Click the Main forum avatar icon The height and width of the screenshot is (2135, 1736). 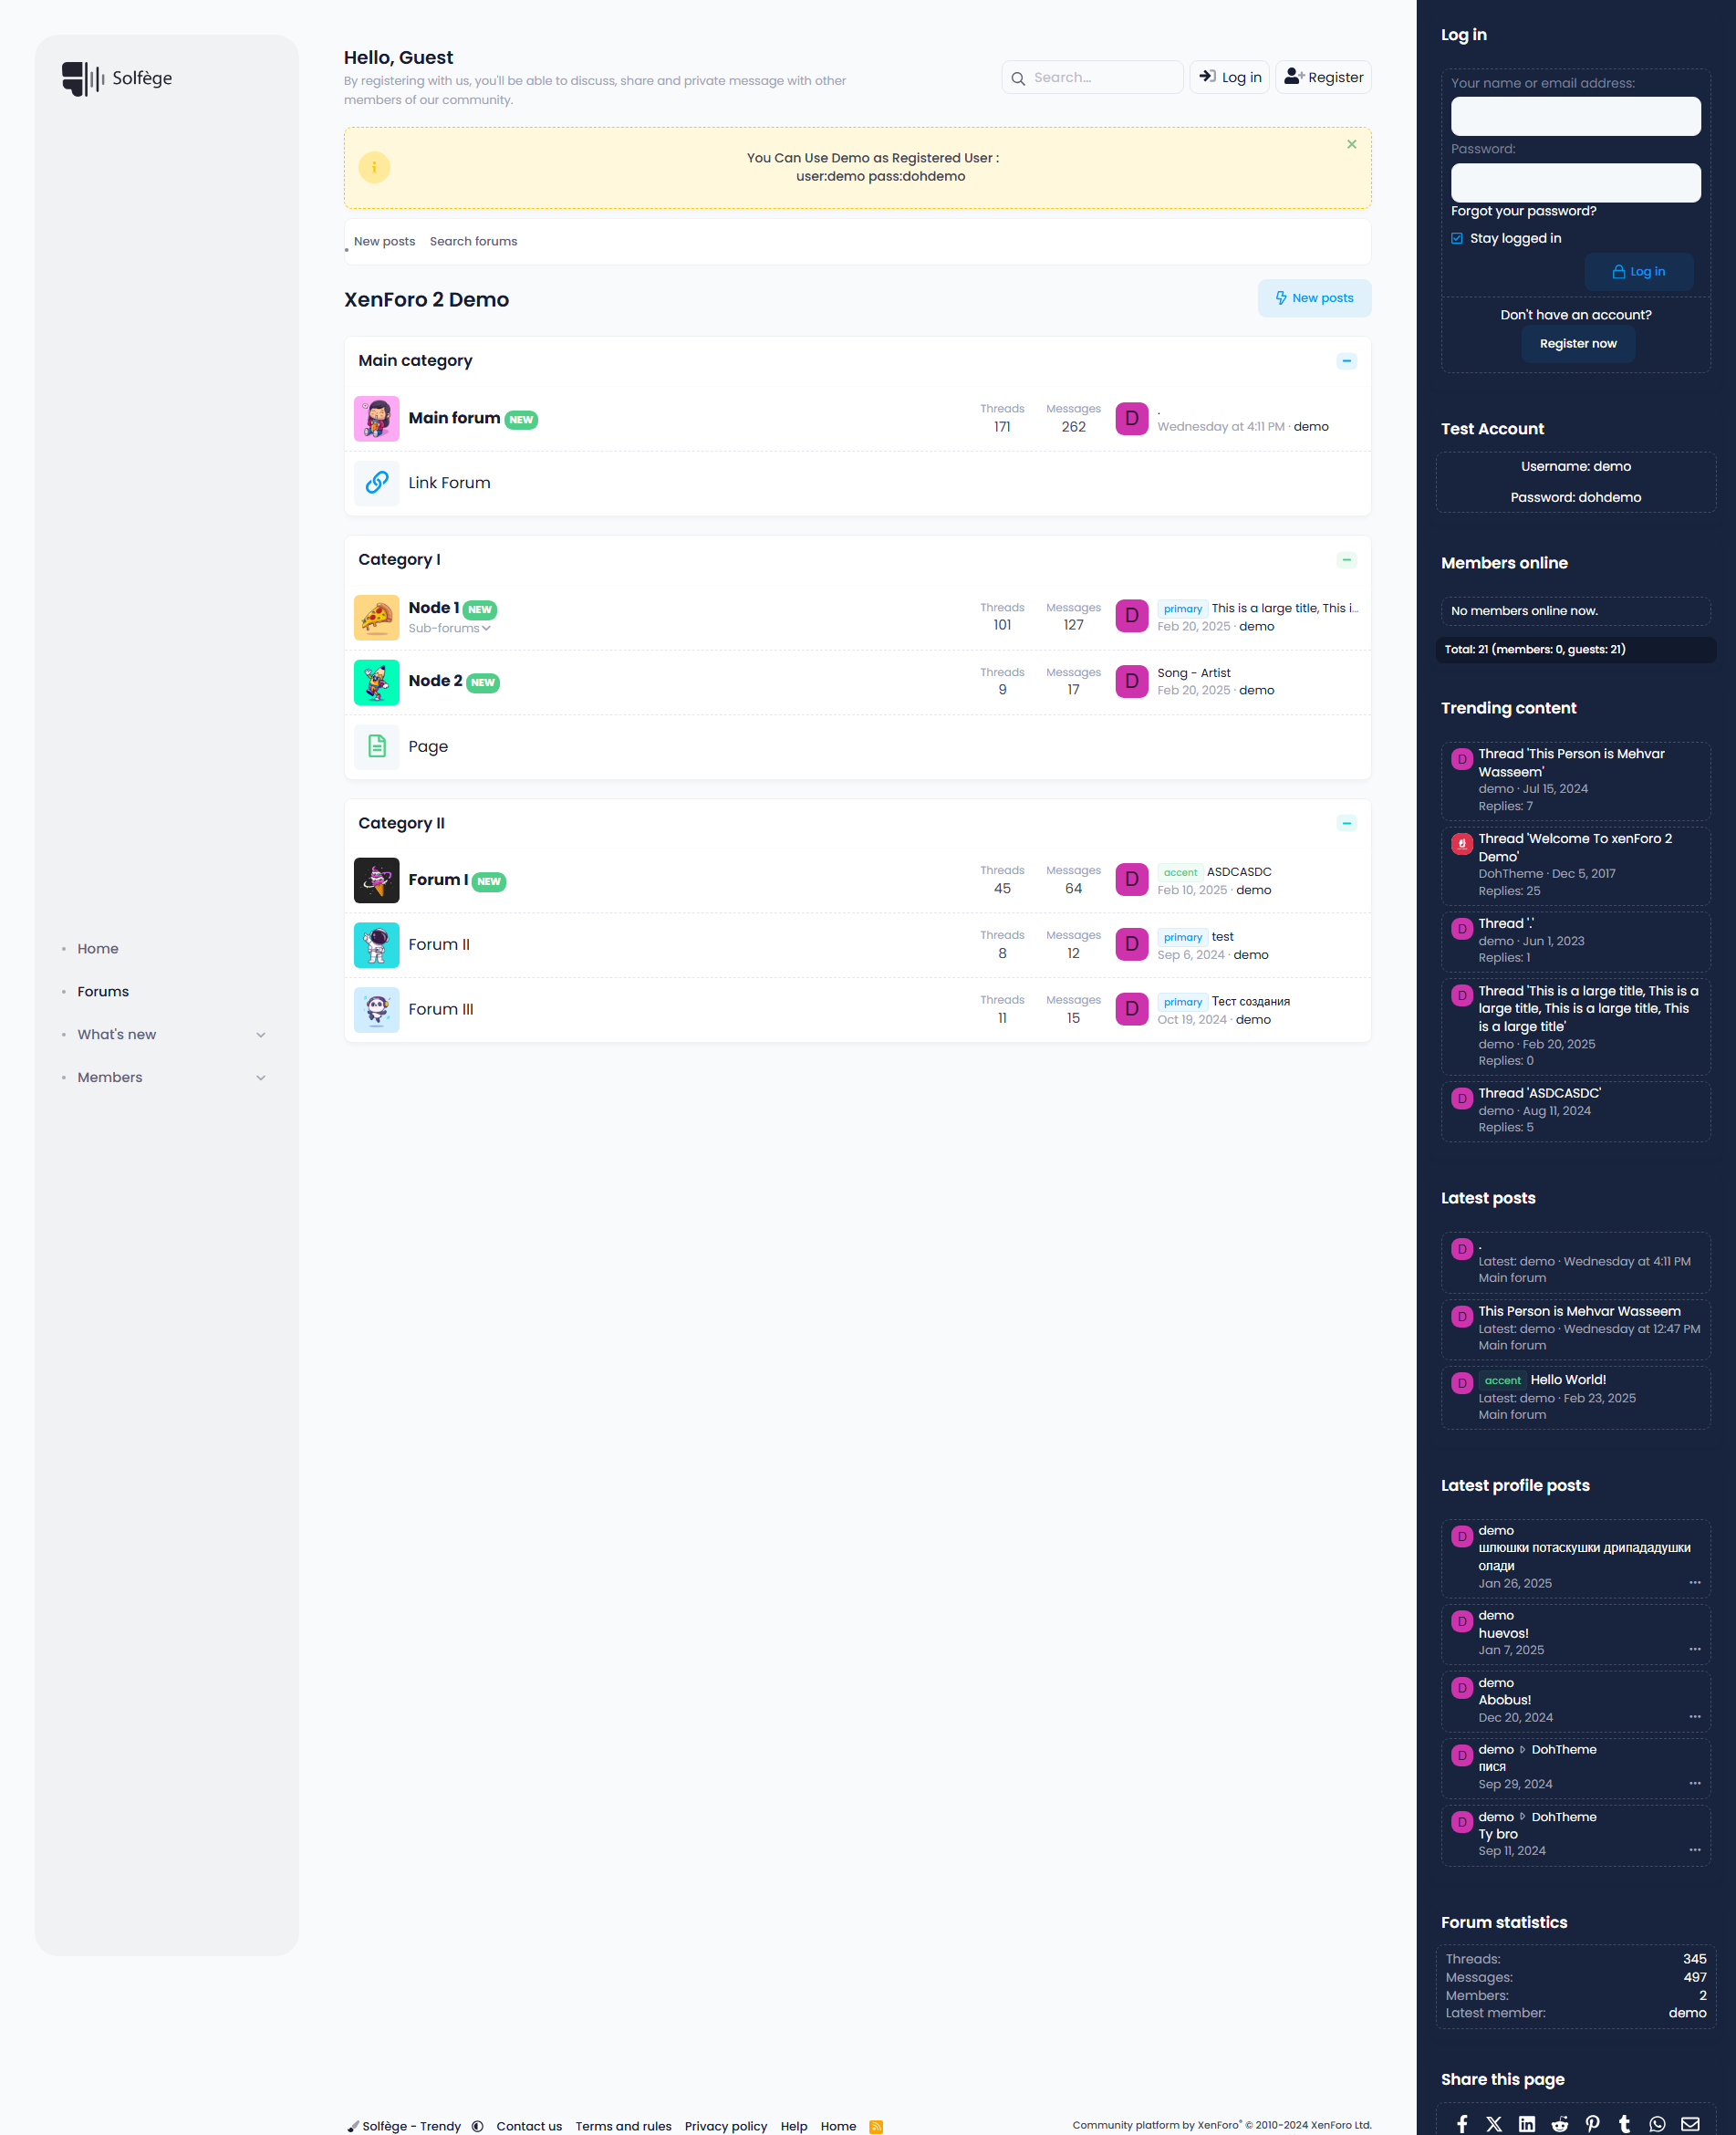(x=376, y=419)
